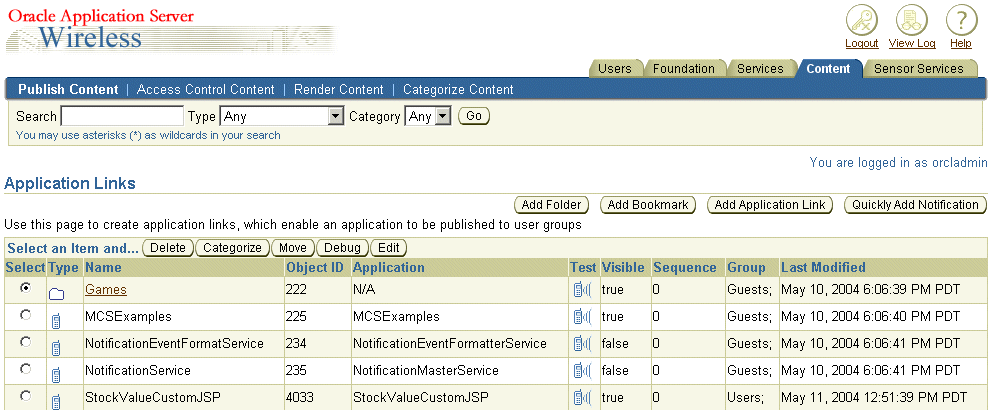Click the folder type icon for Games

click(57, 294)
